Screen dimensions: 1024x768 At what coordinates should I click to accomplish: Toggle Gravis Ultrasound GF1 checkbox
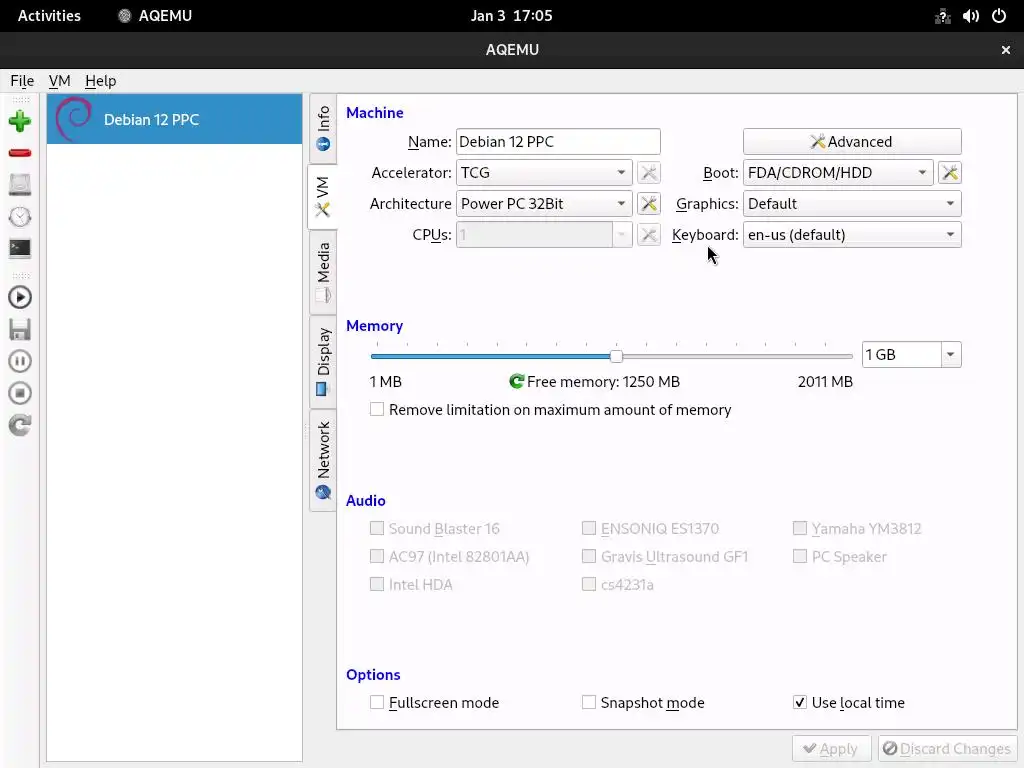[588, 556]
